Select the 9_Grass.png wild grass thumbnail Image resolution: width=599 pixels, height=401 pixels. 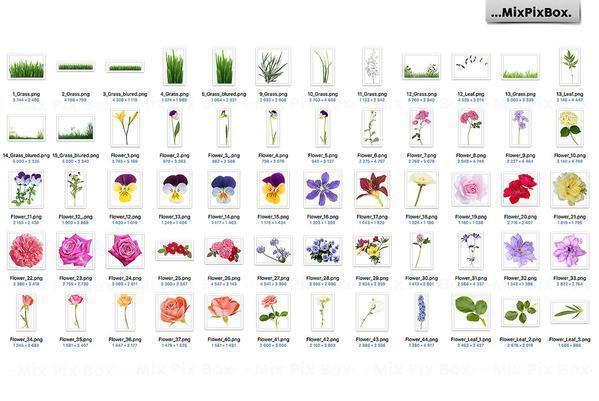[x=273, y=66]
